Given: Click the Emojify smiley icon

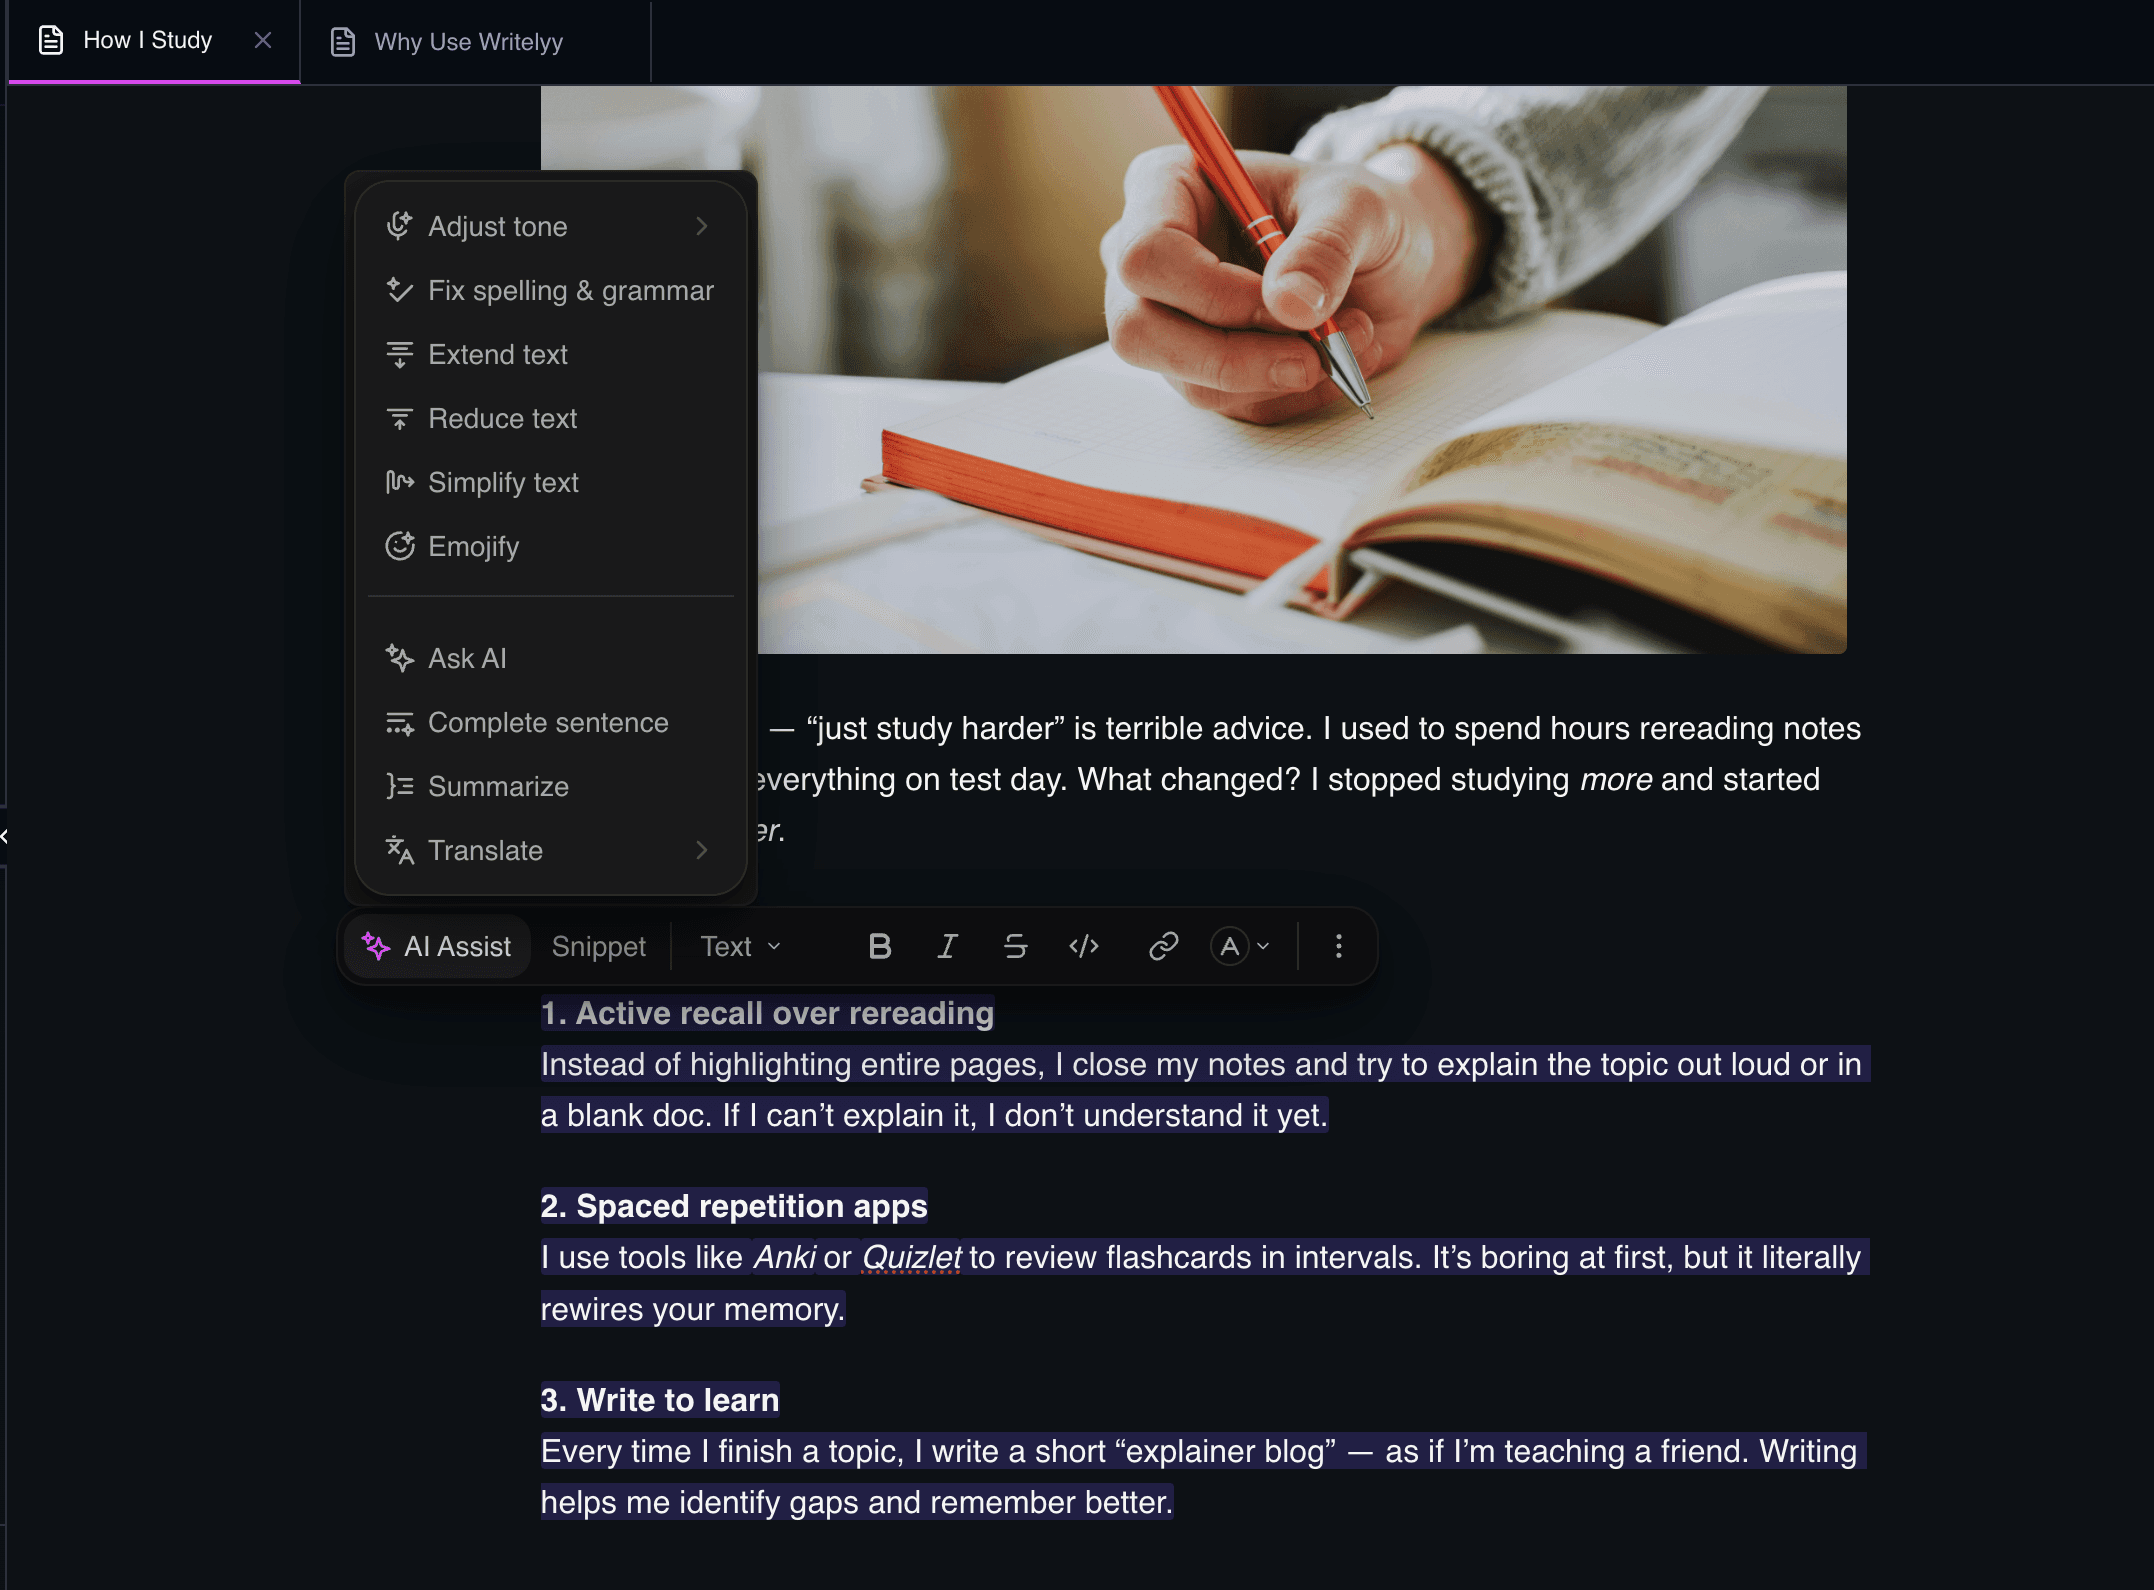Looking at the screenshot, I should (x=400, y=546).
